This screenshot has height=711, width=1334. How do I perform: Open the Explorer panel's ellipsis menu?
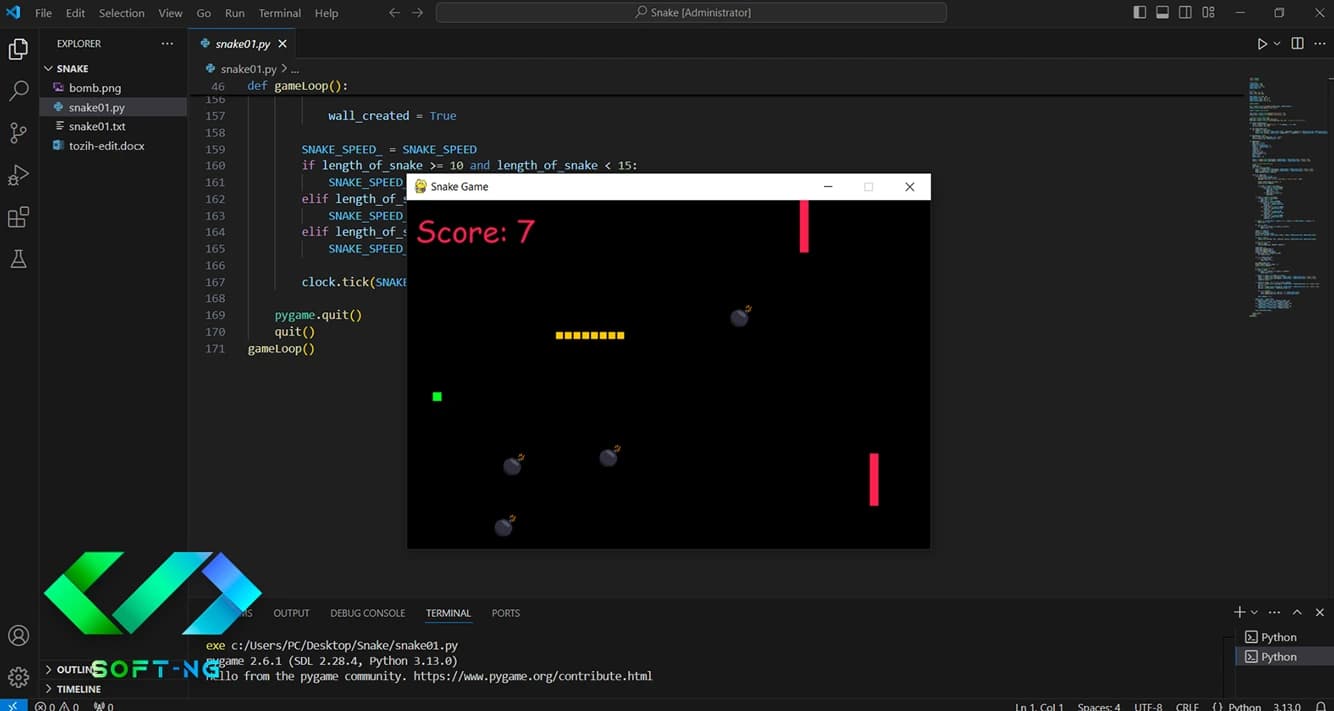coord(167,44)
